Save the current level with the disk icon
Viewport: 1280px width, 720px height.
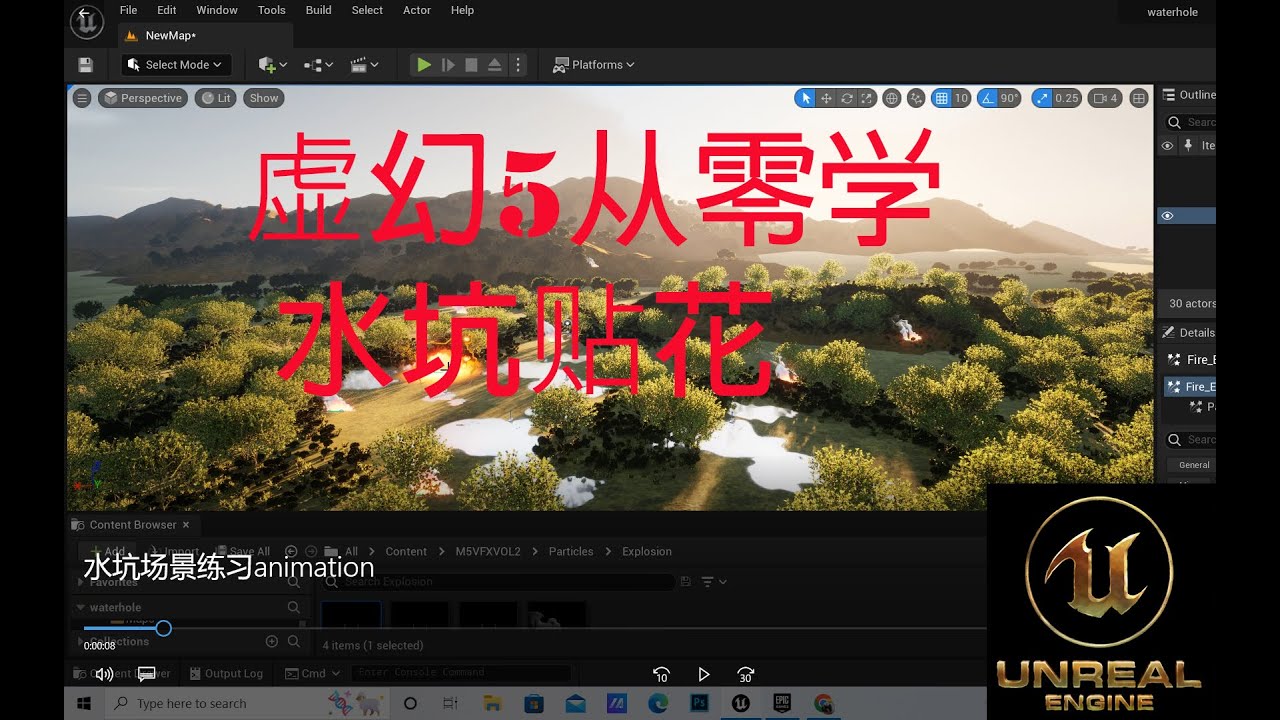[85, 65]
